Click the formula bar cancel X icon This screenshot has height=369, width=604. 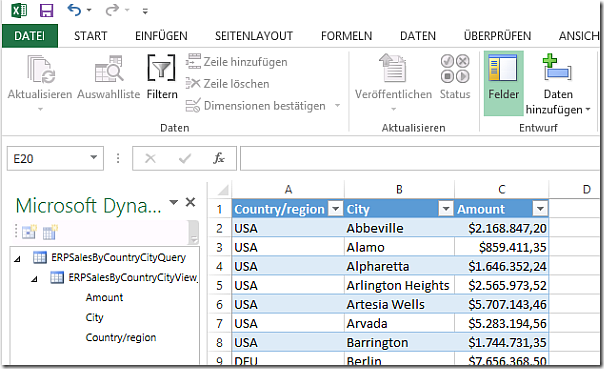coord(150,158)
